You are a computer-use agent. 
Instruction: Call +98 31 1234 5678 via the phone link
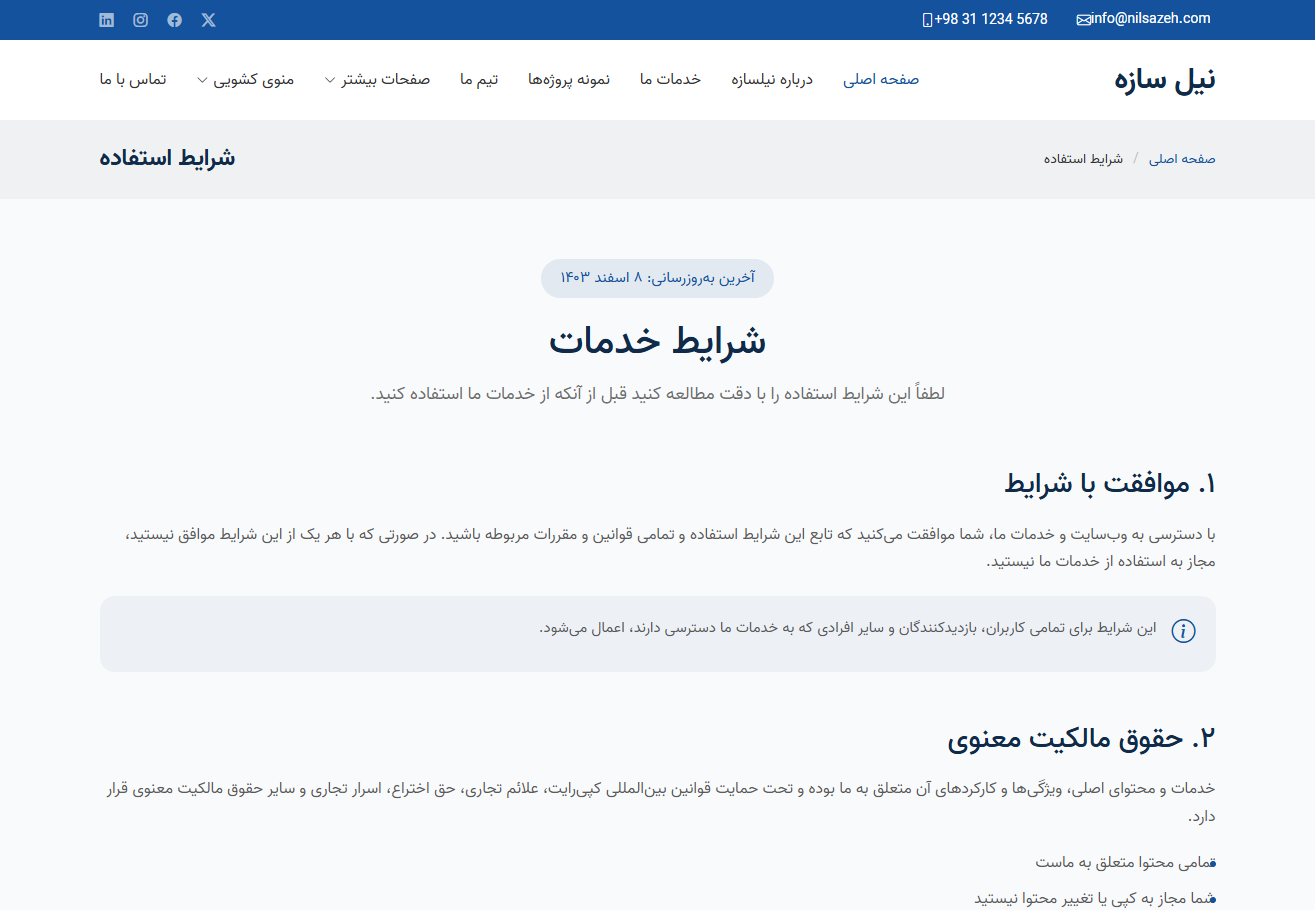click(991, 18)
